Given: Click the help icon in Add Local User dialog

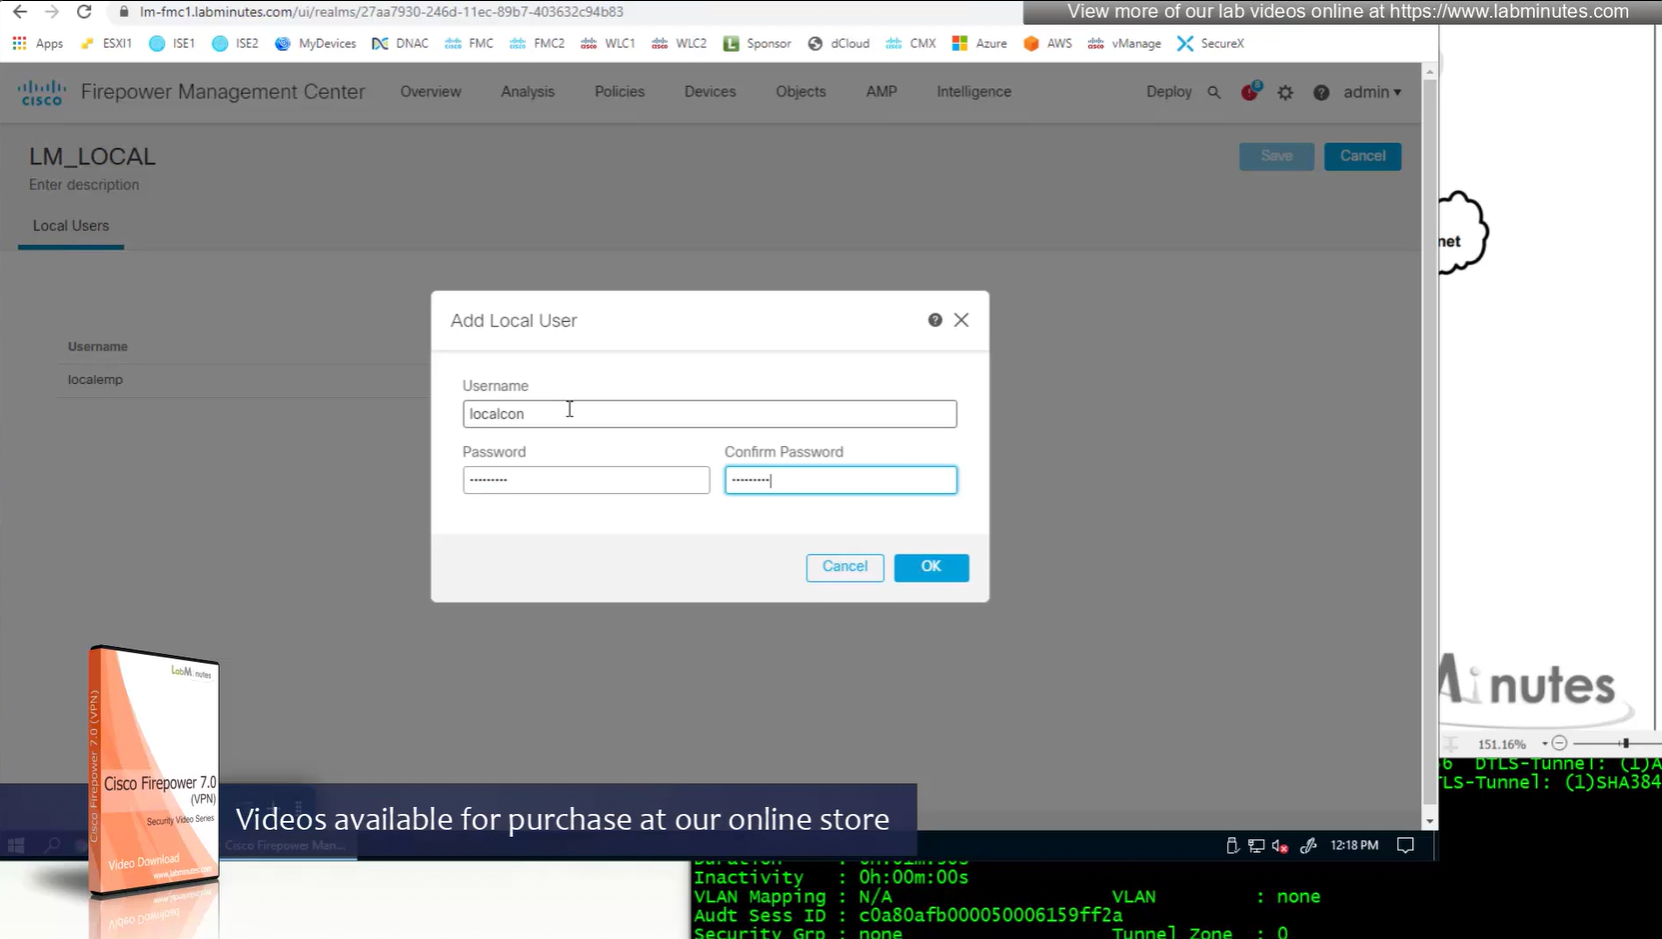Looking at the screenshot, I should pos(935,320).
